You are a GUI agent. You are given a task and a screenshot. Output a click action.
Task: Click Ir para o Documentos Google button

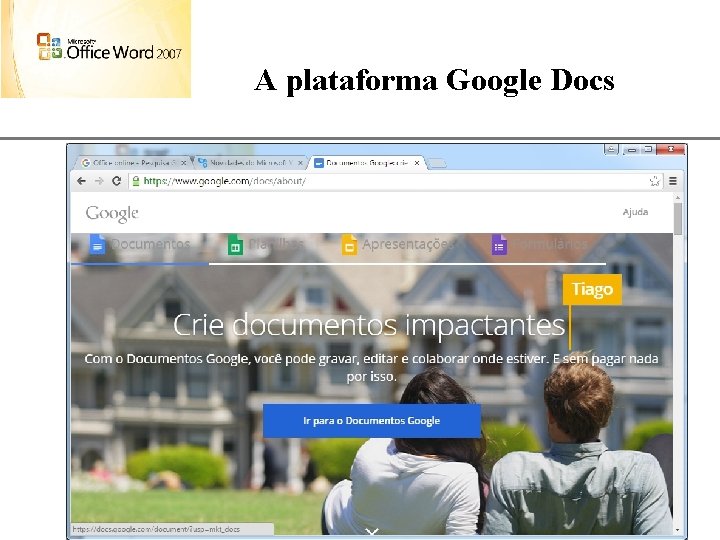point(372,421)
